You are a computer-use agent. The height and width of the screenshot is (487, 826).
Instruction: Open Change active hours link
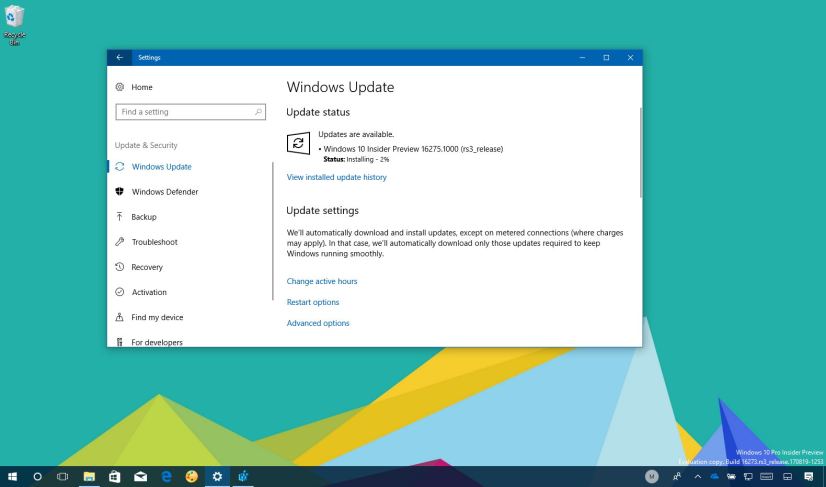click(x=322, y=281)
